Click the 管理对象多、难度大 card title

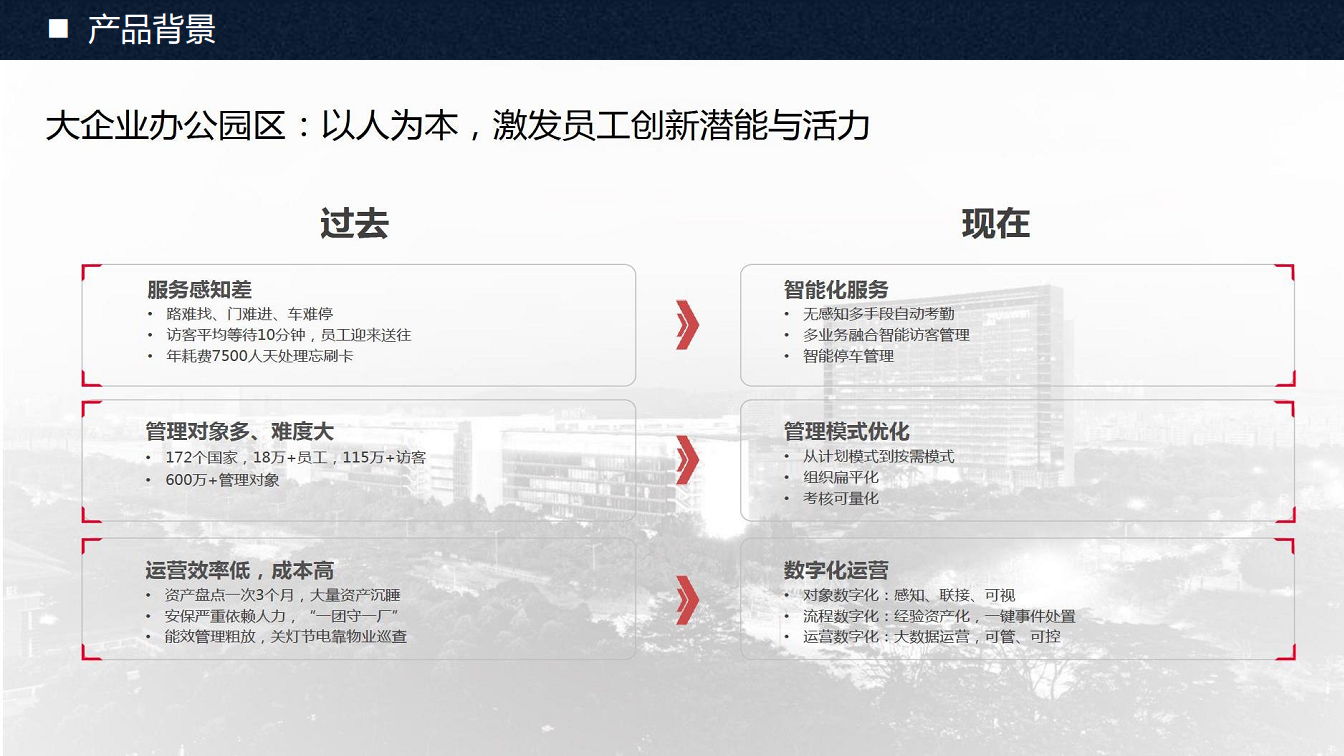point(239,432)
